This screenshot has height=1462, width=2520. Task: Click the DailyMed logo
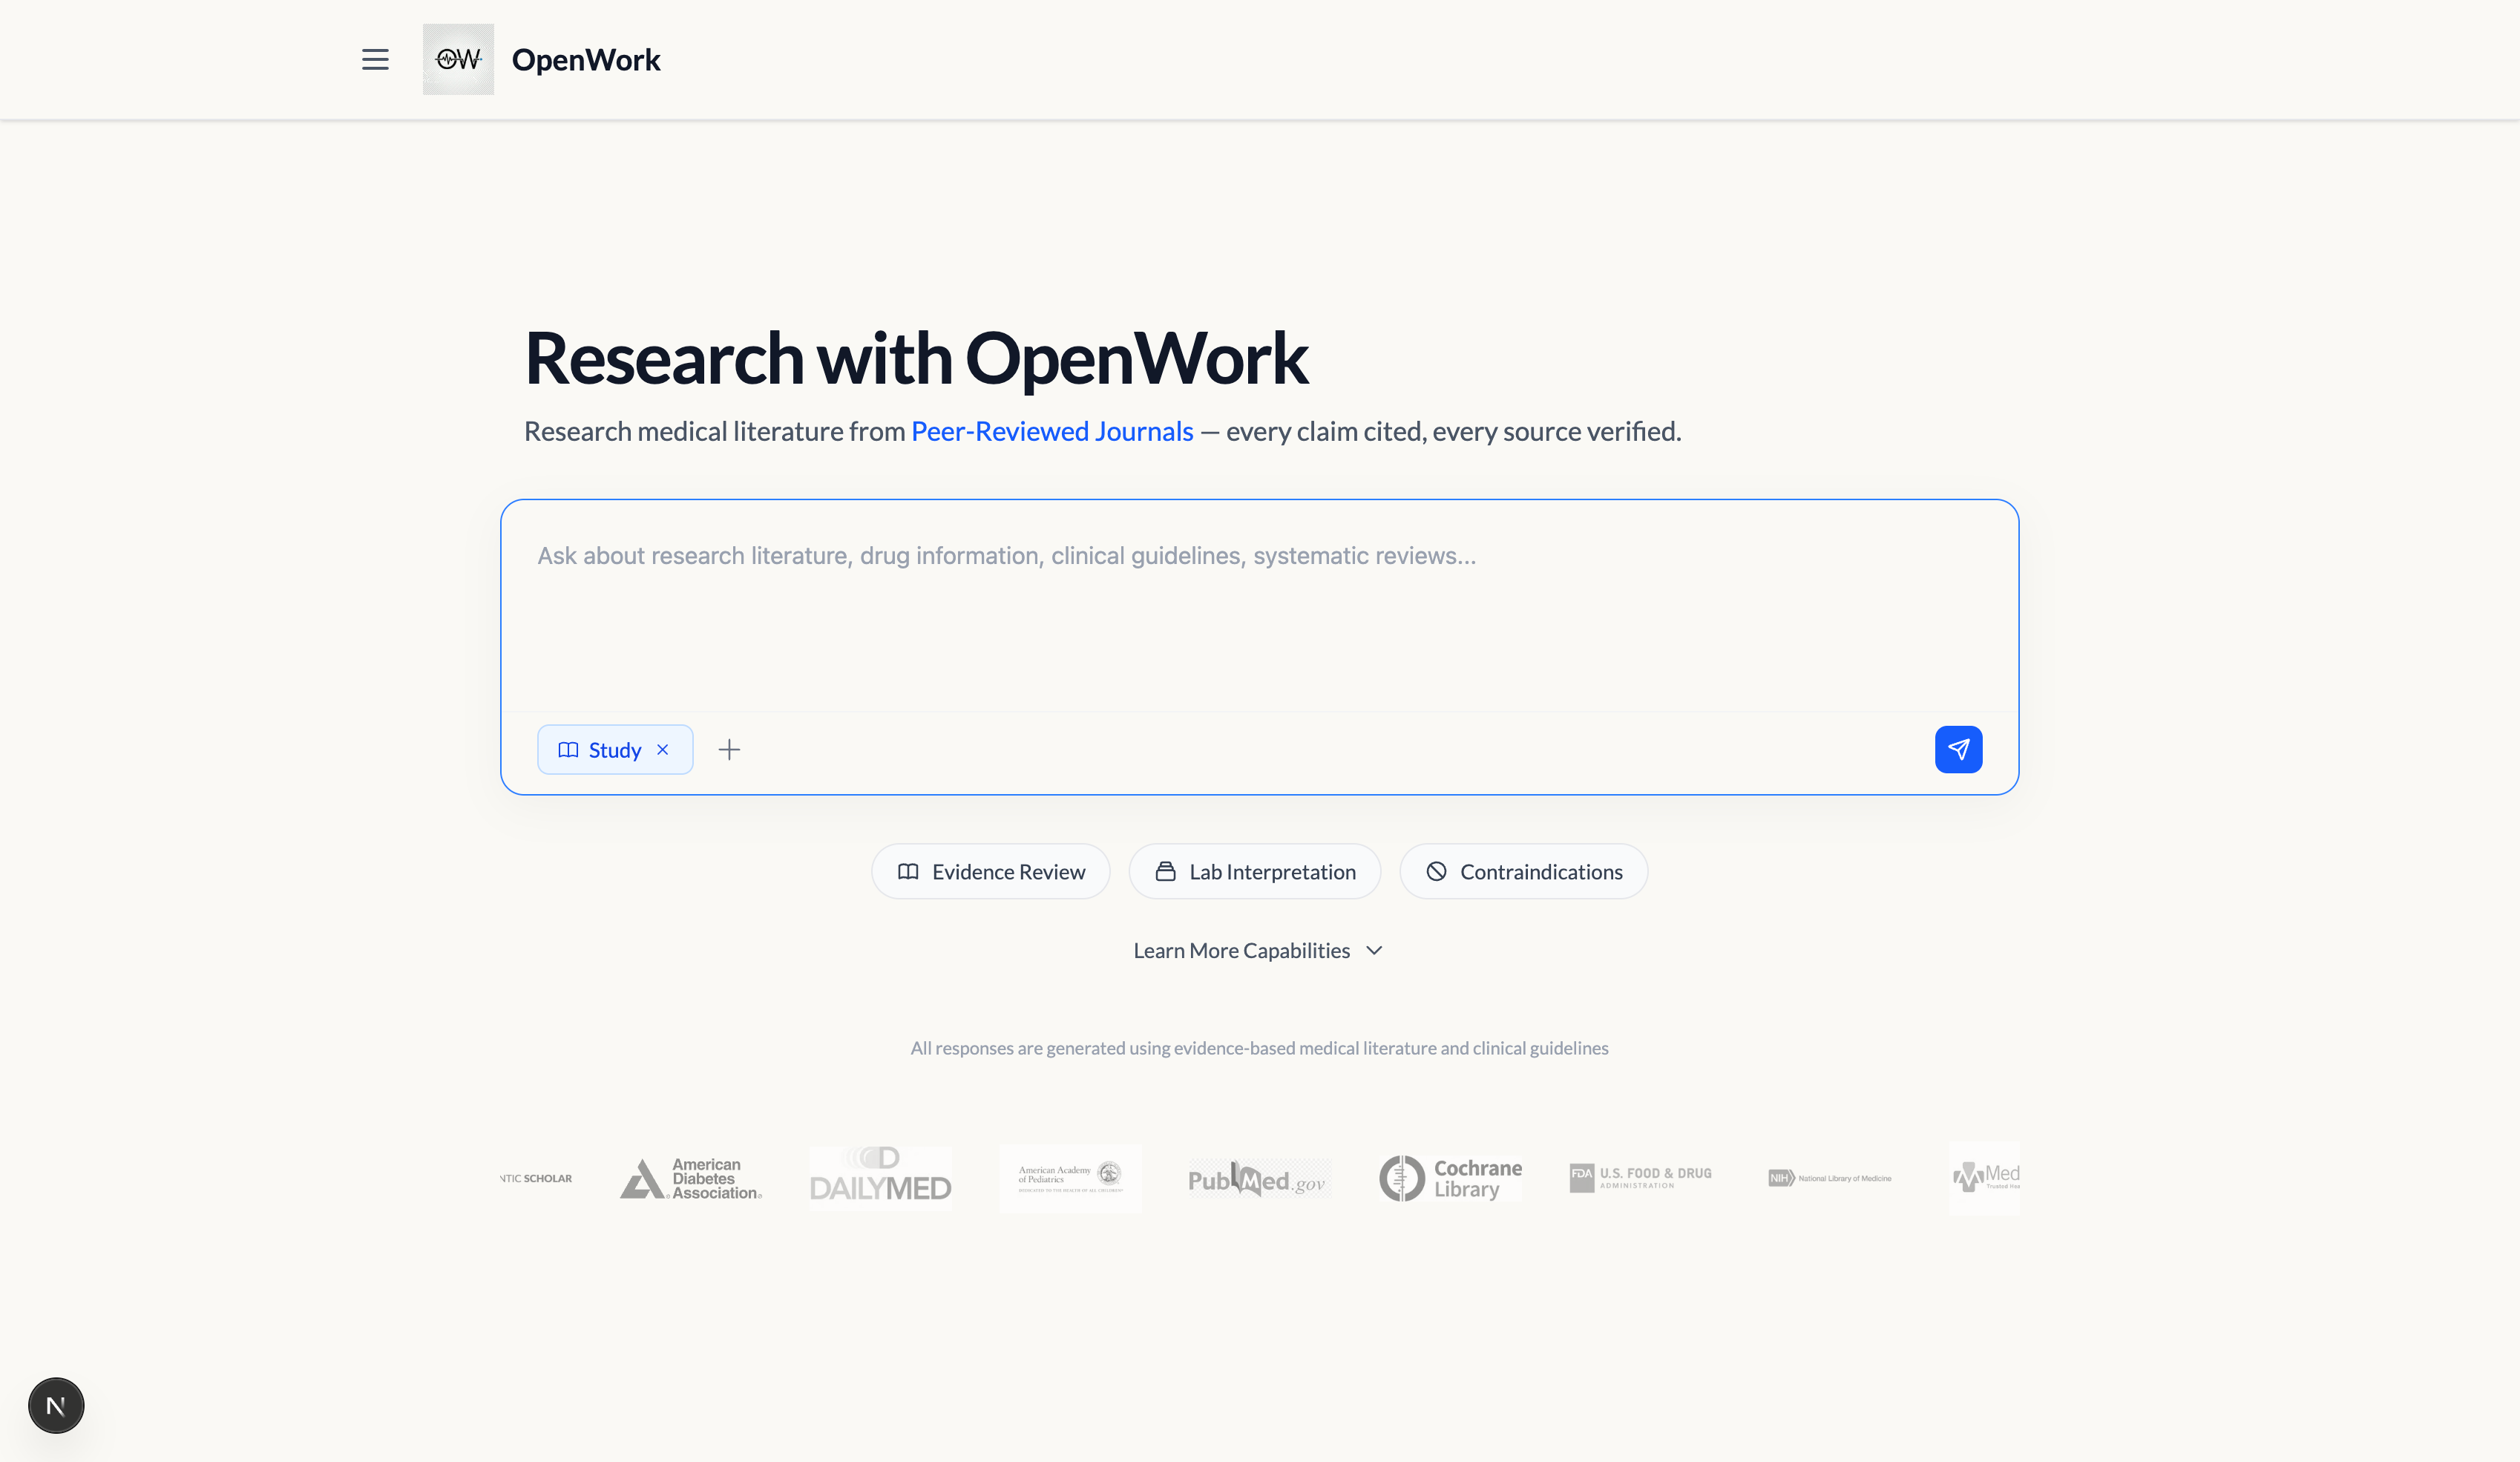click(x=880, y=1178)
